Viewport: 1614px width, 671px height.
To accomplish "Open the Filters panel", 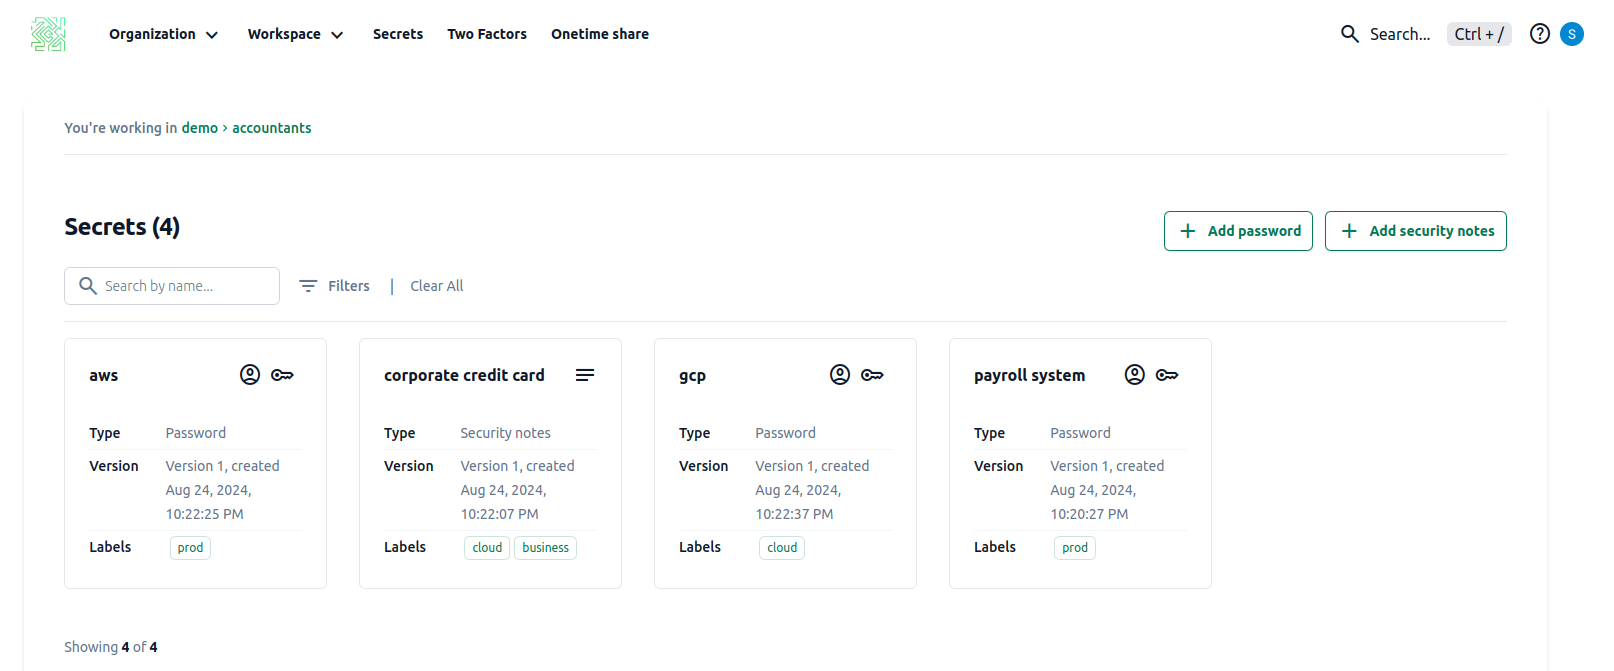I will tap(335, 286).
